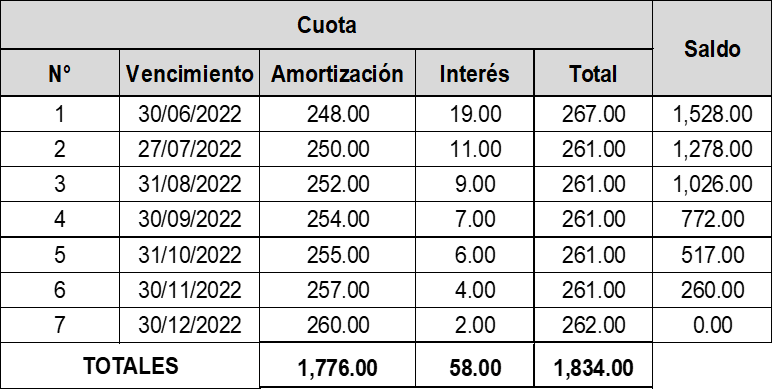Select the Cuota header cell

tap(326, 25)
